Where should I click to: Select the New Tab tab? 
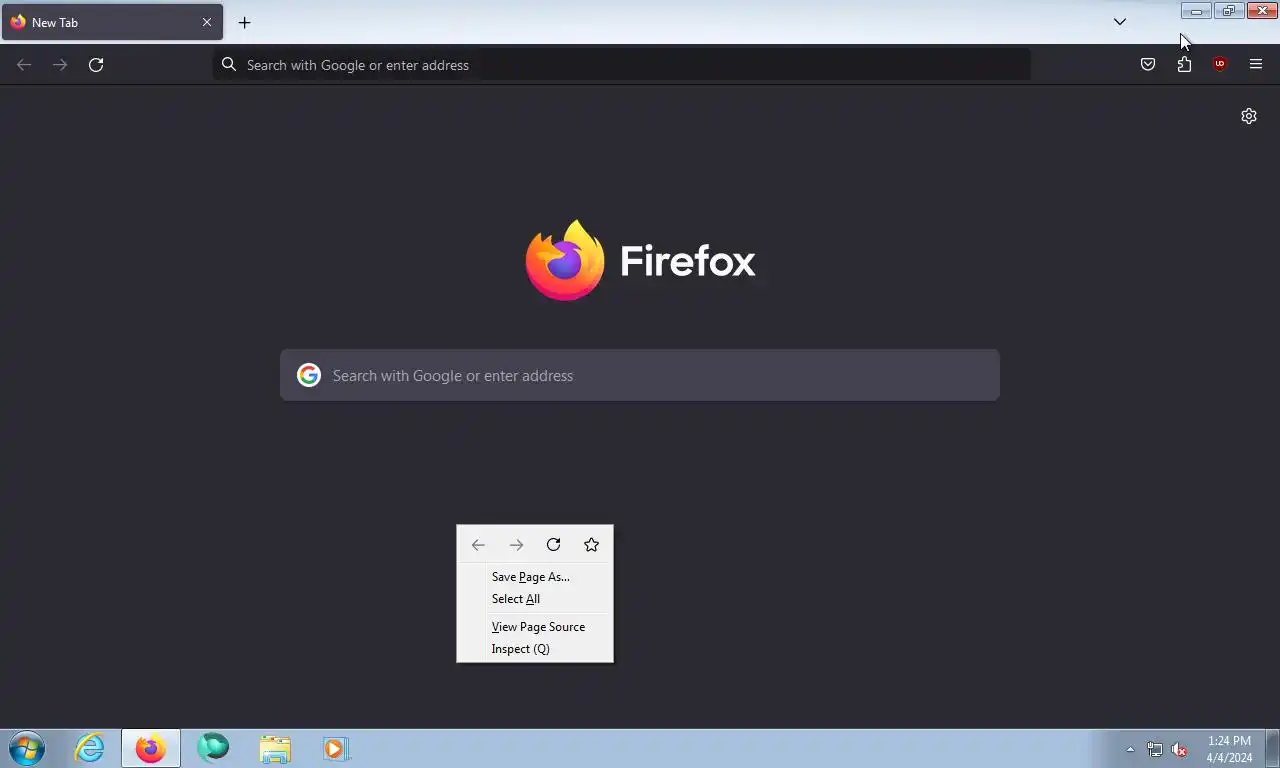click(112, 22)
